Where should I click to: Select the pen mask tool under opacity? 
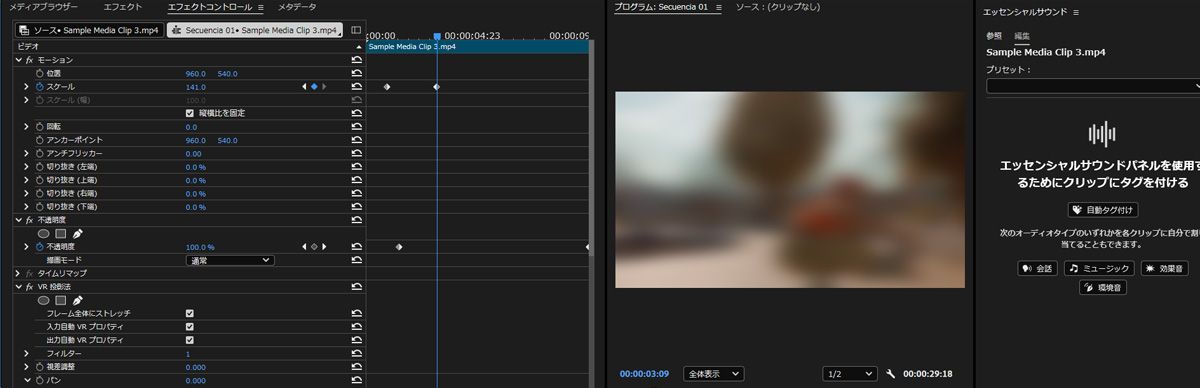[x=78, y=233]
